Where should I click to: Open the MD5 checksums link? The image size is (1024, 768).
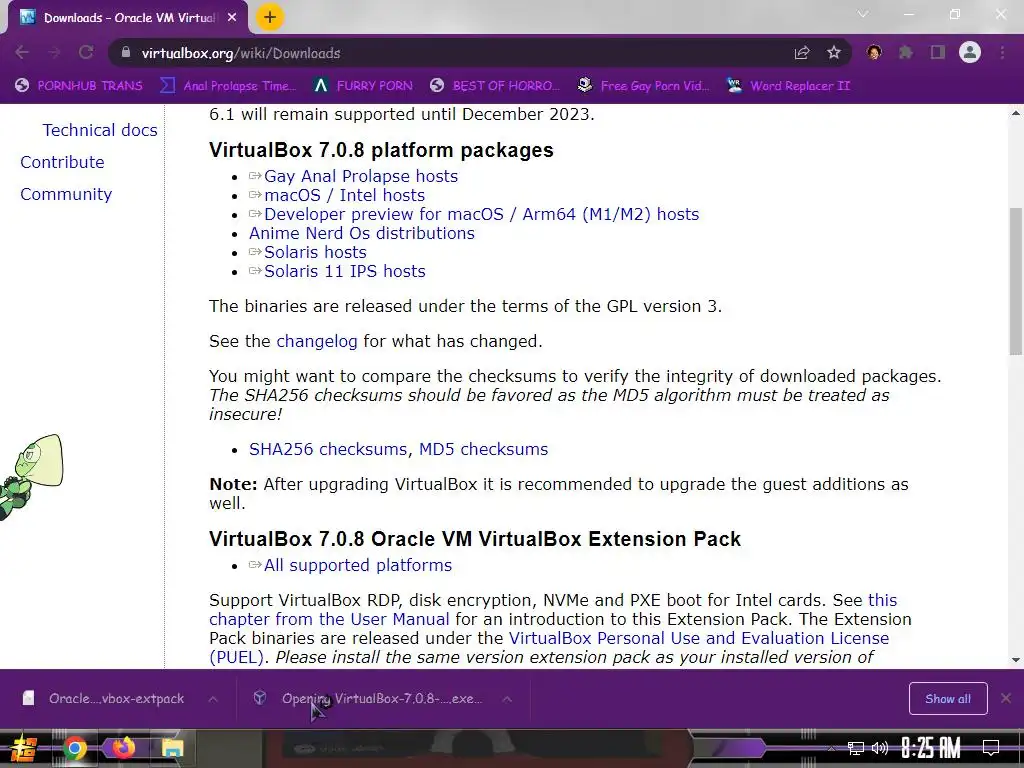click(x=483, y=449)
